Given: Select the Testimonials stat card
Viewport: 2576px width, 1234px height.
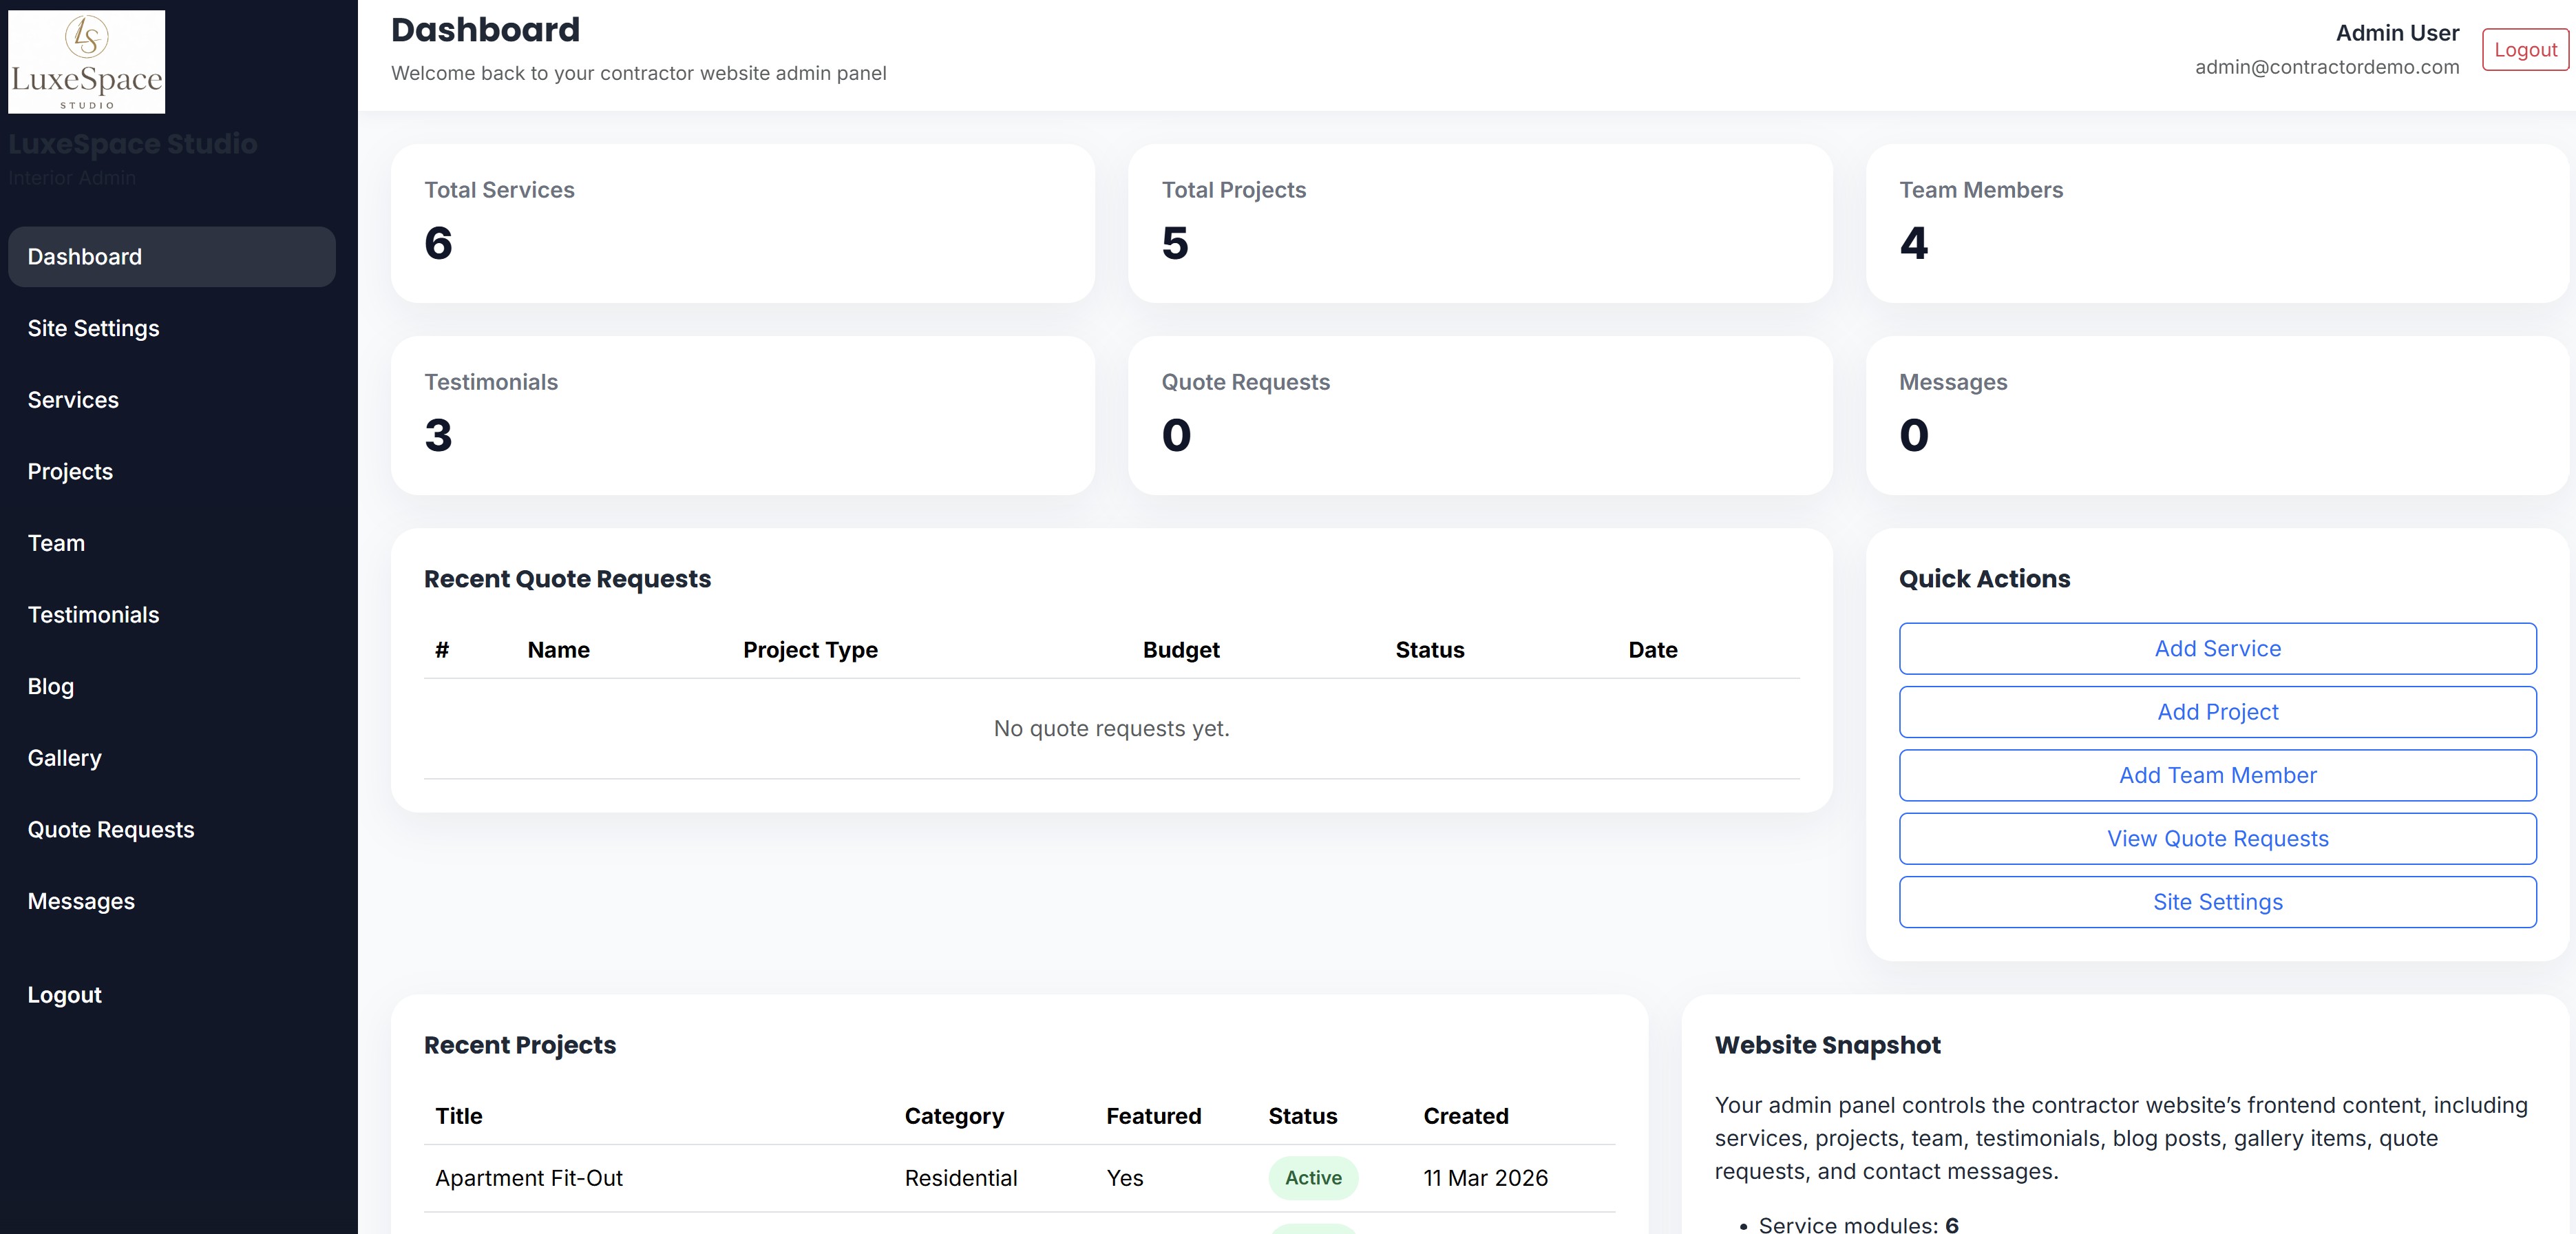Looking at the screenshot, I should tap(743, 415).
